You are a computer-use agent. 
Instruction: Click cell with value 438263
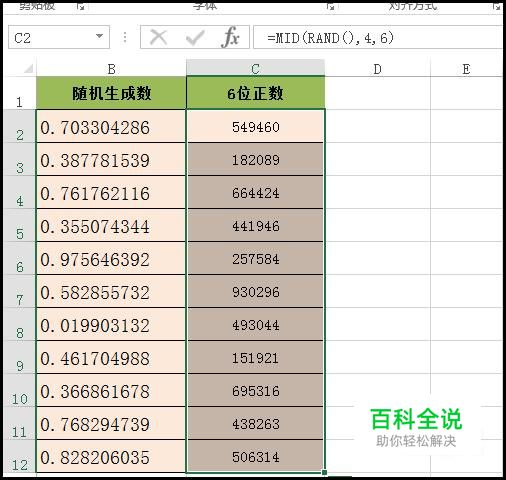click(255, 424)
